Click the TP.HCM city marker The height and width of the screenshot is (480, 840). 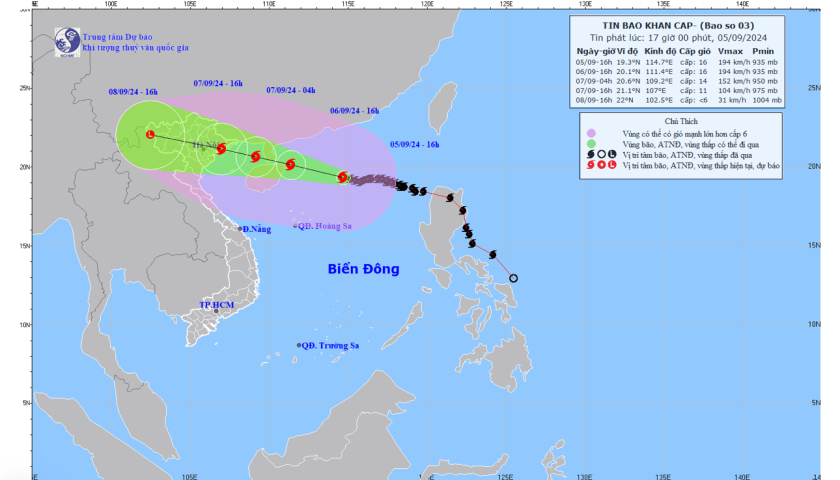[216, 311]
